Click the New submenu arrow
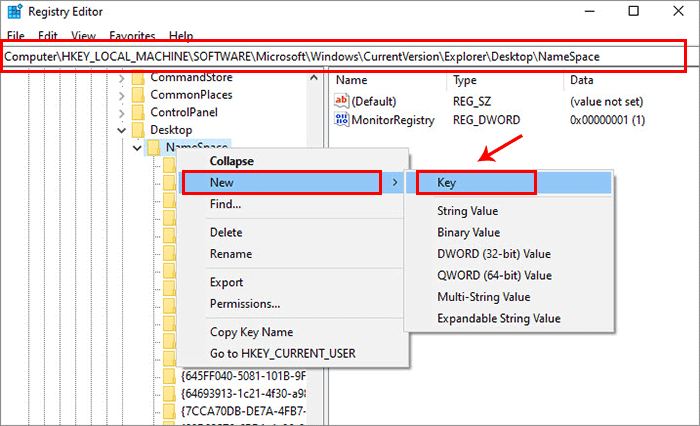The height and width of the screenshot is (426, 700). [395, 183]
